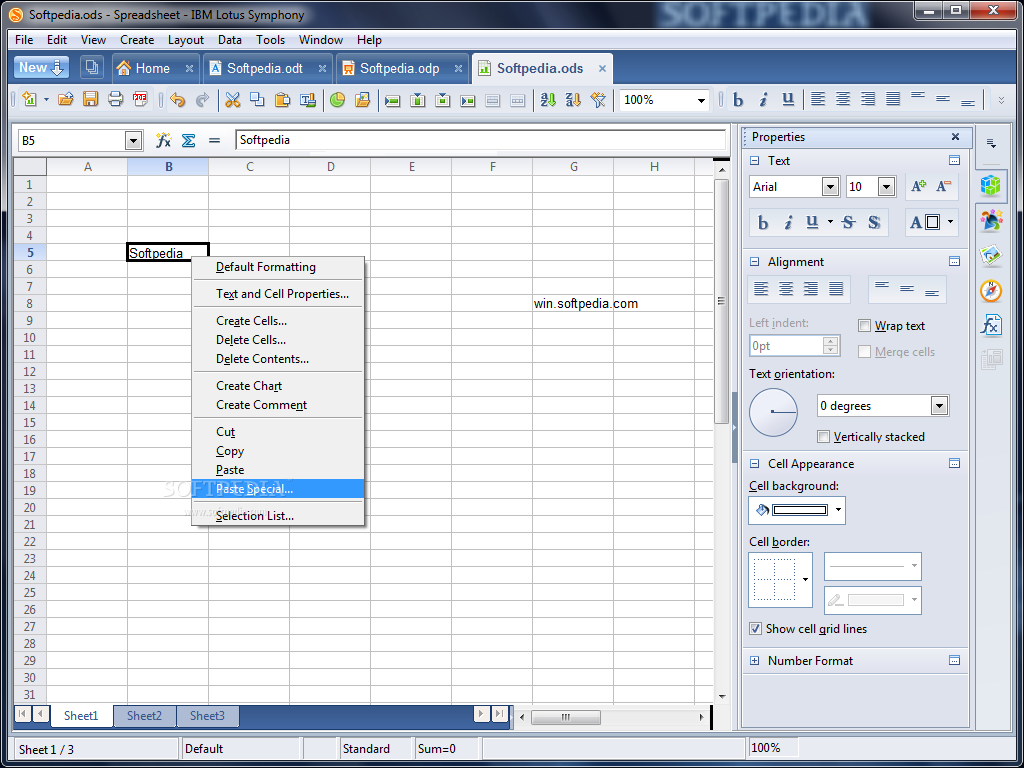1024x768 pixels.
Task: Switch to the Sheet2 tab
Action: click(x=144, y=716)
